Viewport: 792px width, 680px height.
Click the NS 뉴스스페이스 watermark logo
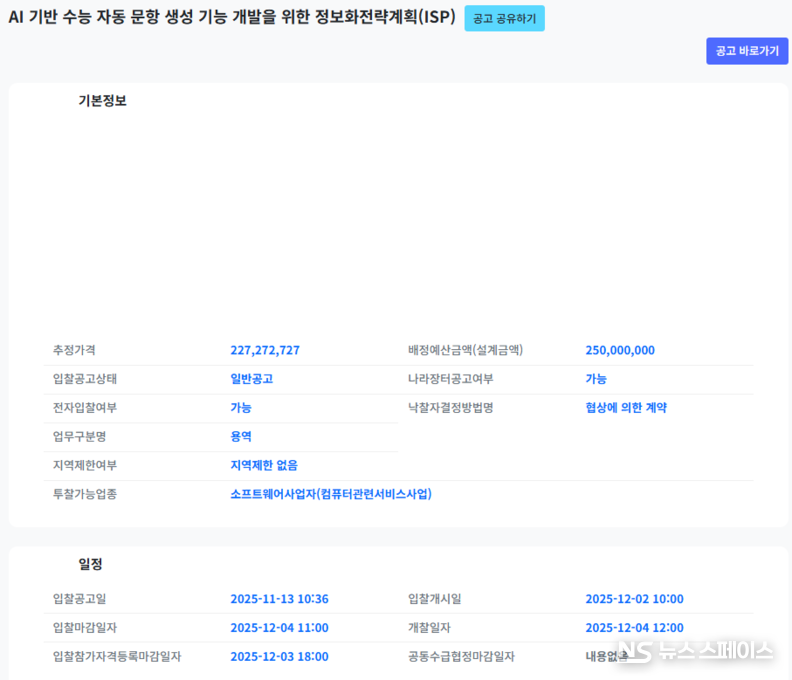pos(695,651)
